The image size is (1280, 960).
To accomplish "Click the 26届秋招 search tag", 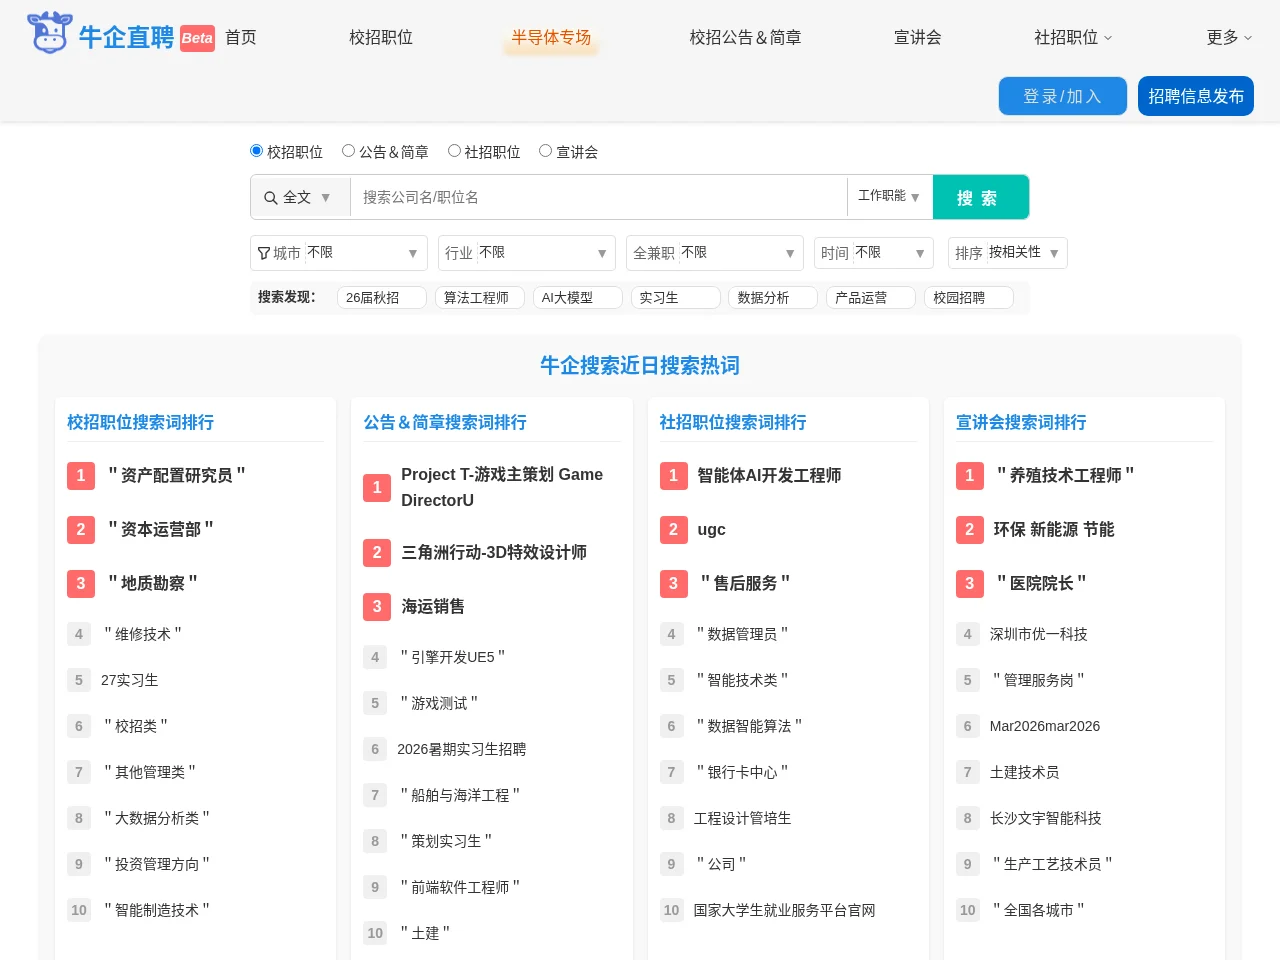I will pyautogui.click(x=382, y=298).
